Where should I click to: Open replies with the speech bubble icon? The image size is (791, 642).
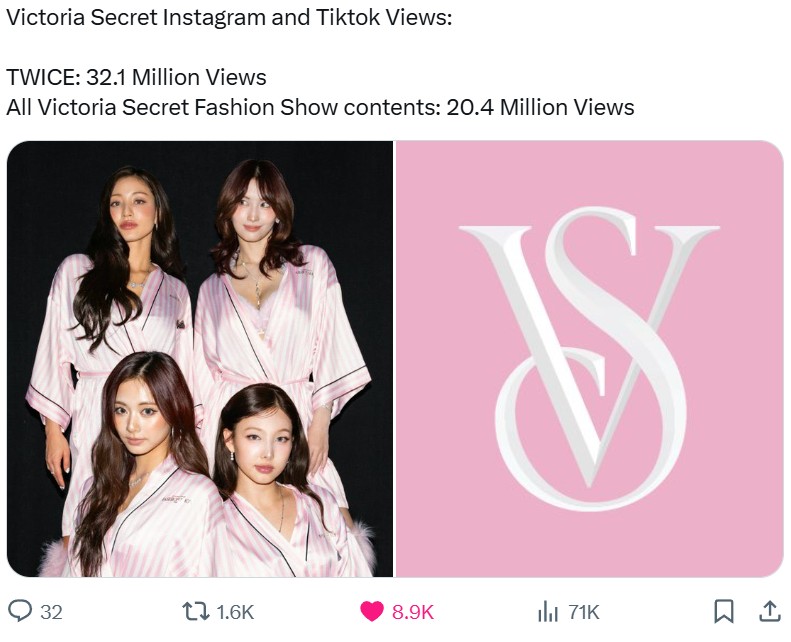click(x=21, y=612)
